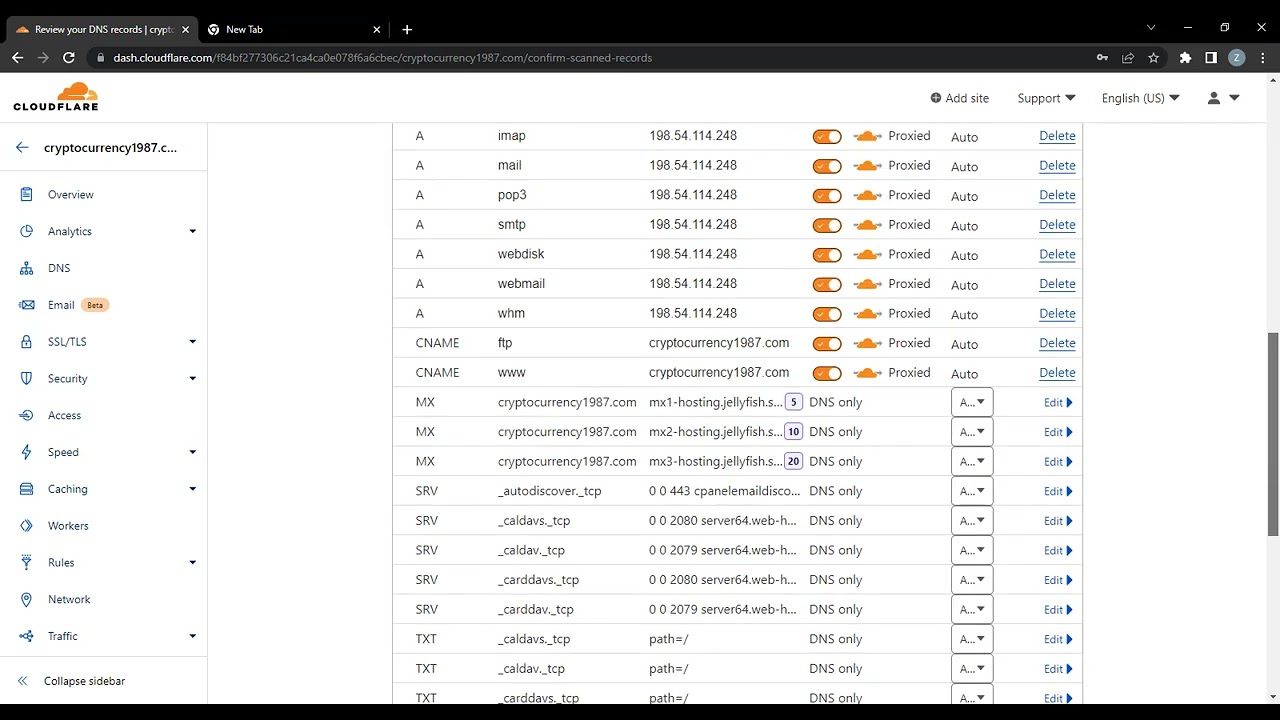1280x720 pixels.
Task: Open the English (US) language dropdown
Action: (x=1140, y=98)
